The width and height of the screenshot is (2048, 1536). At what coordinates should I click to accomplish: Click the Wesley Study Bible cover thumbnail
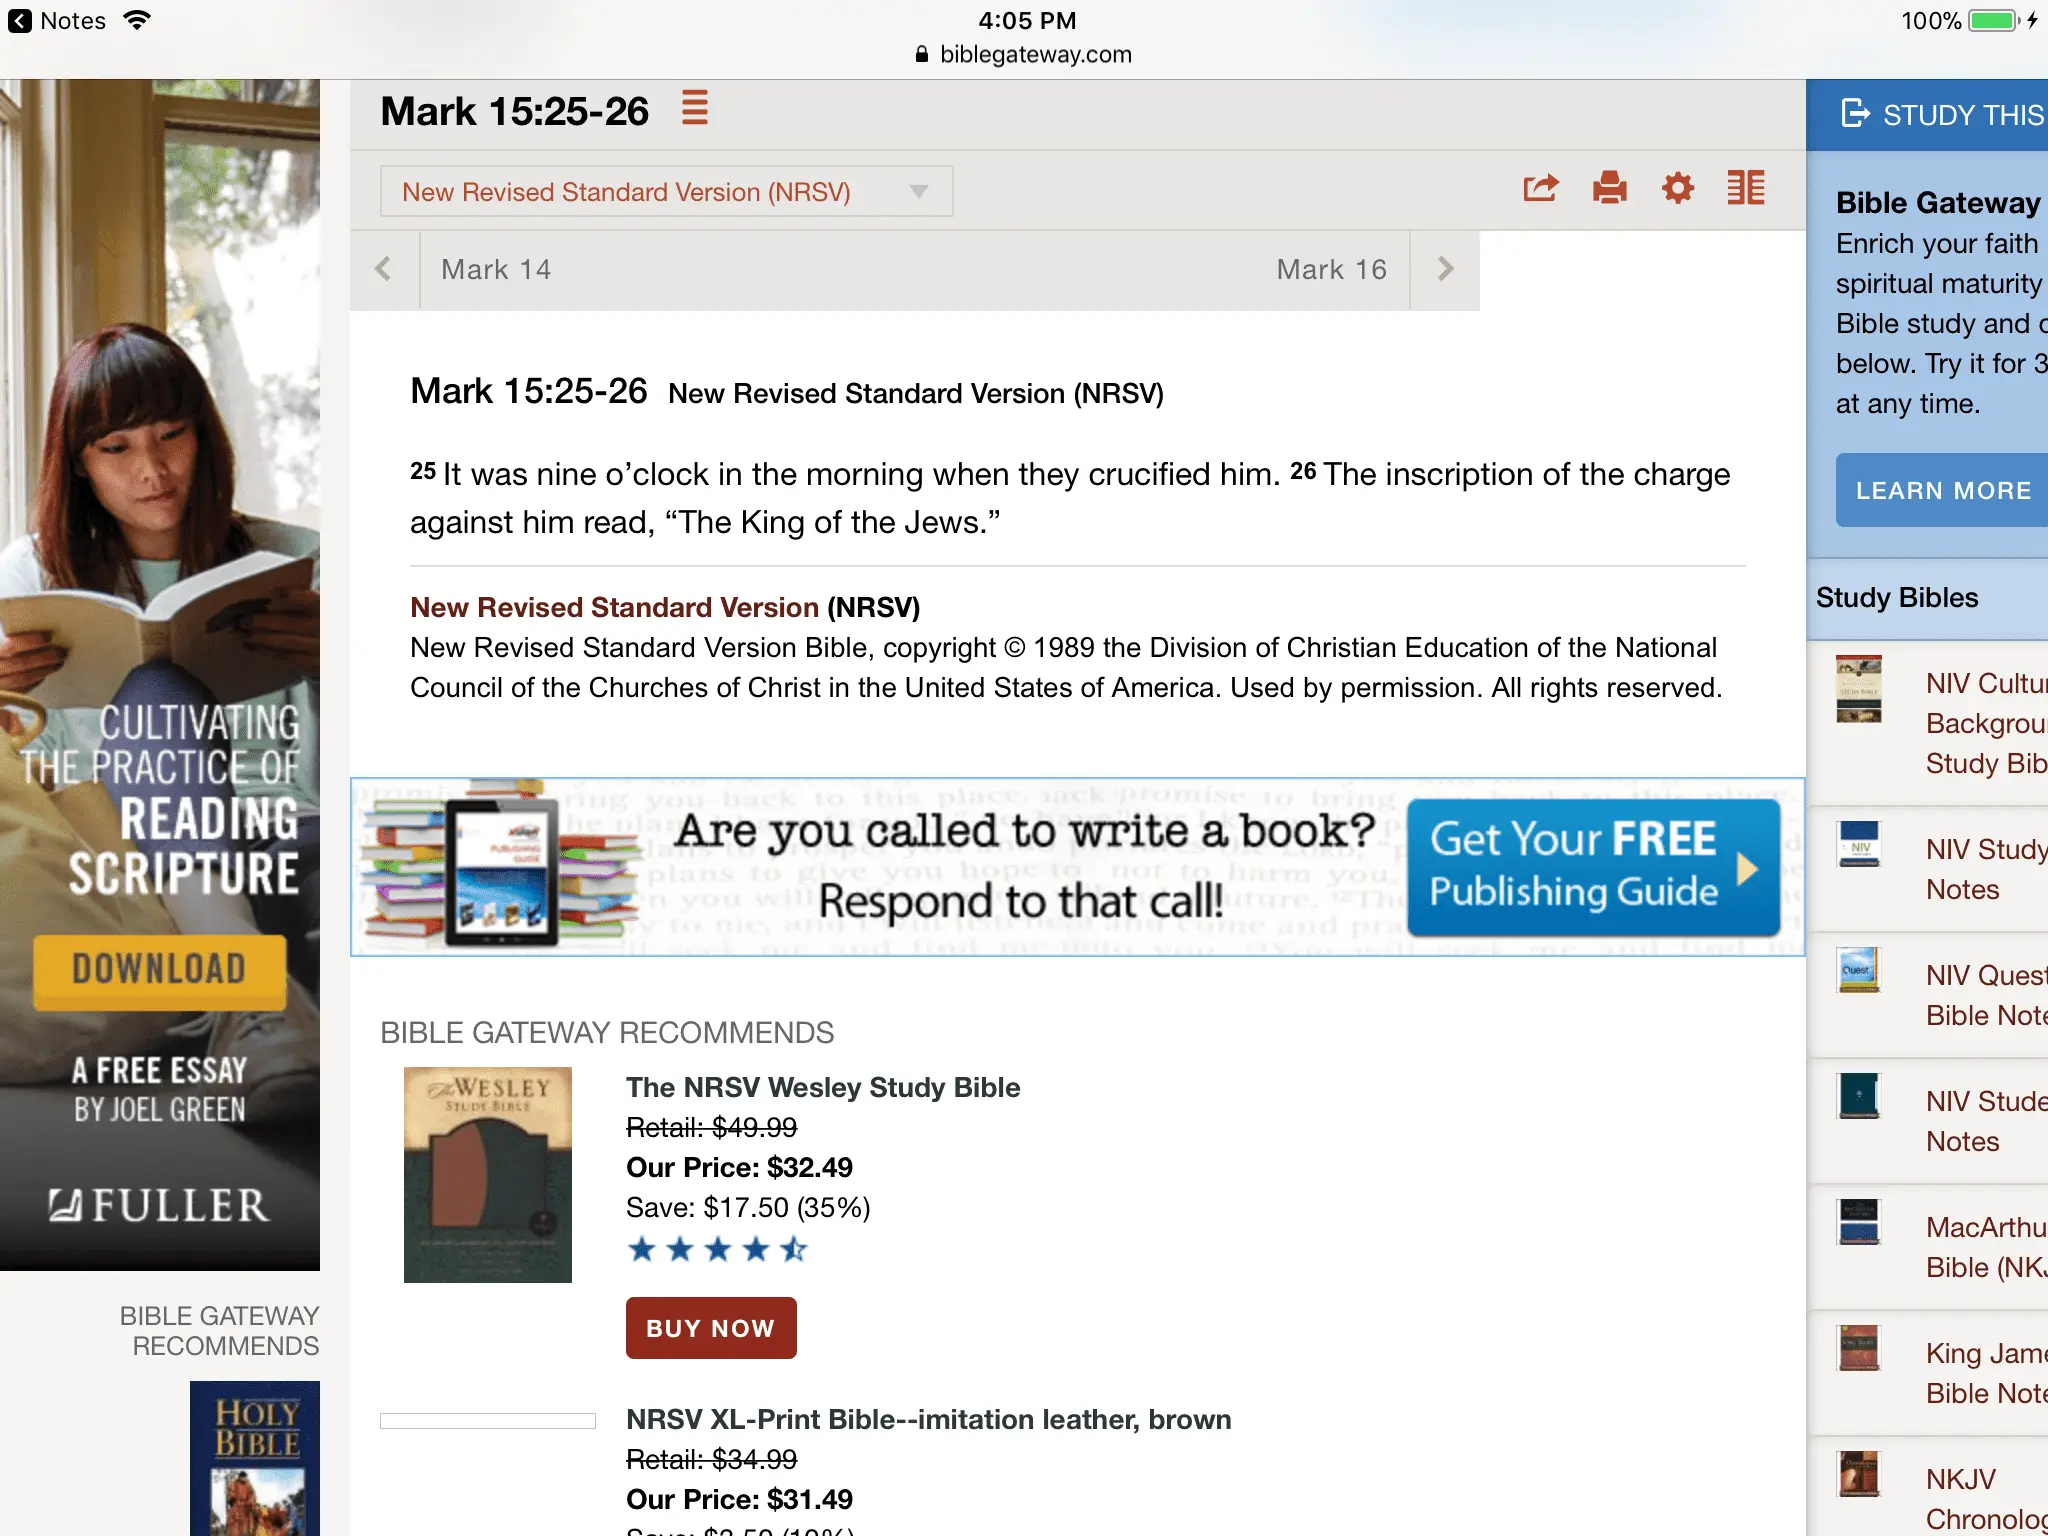pos(488,1175)
